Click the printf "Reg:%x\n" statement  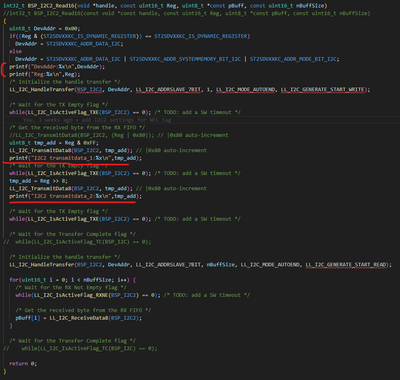coord(45,74)
